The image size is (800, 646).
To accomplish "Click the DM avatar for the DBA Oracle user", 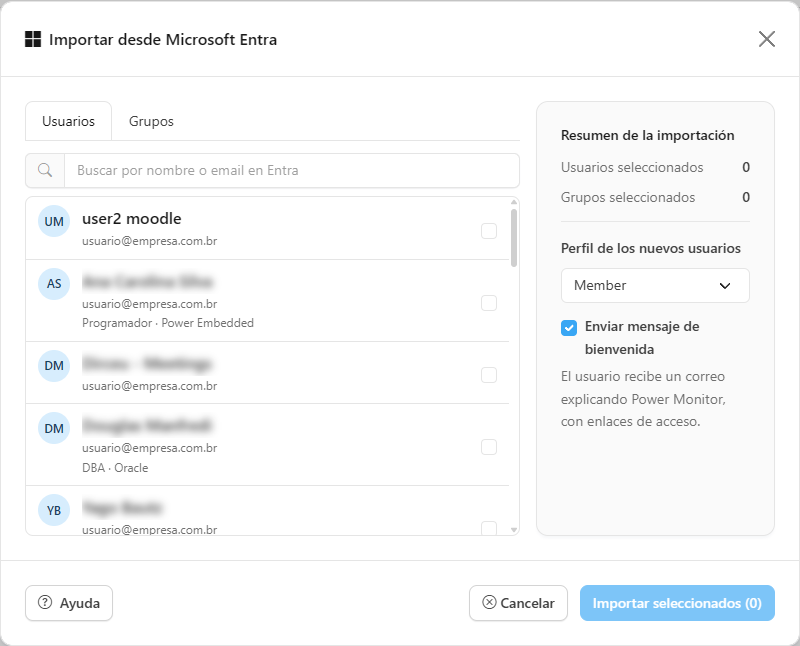I will 54,428.
